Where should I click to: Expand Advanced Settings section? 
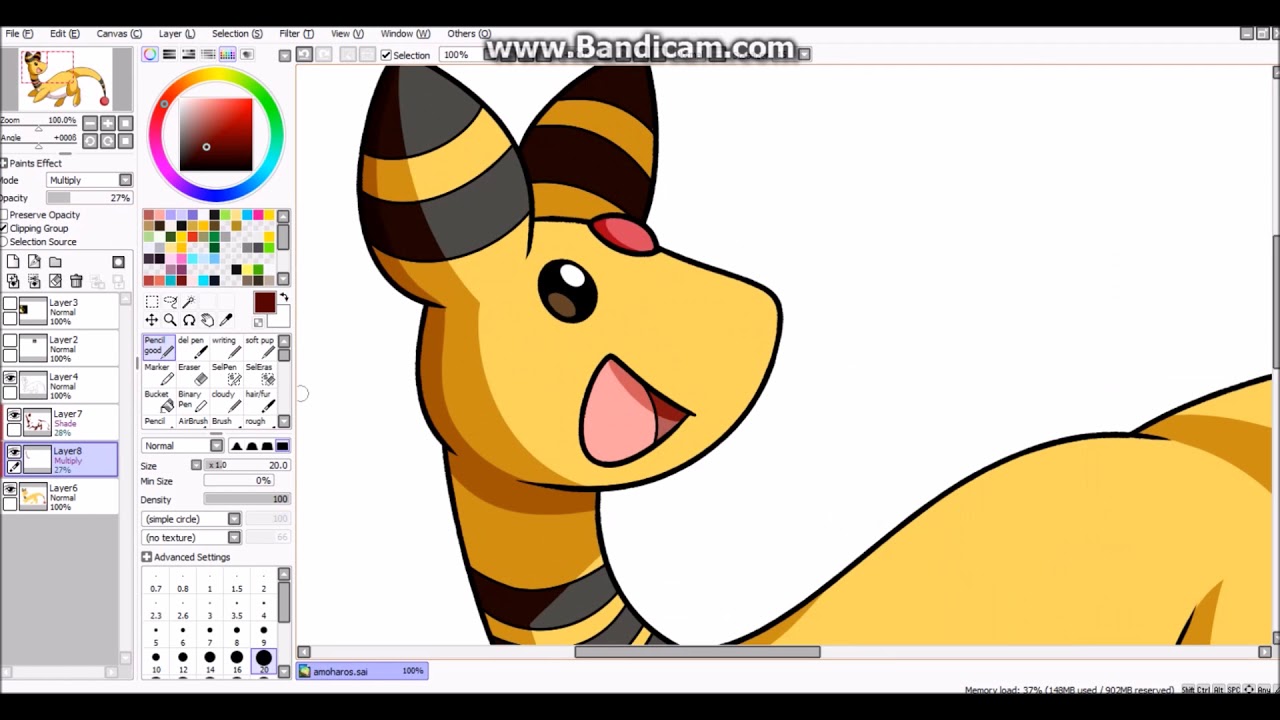tap(147, 557)
